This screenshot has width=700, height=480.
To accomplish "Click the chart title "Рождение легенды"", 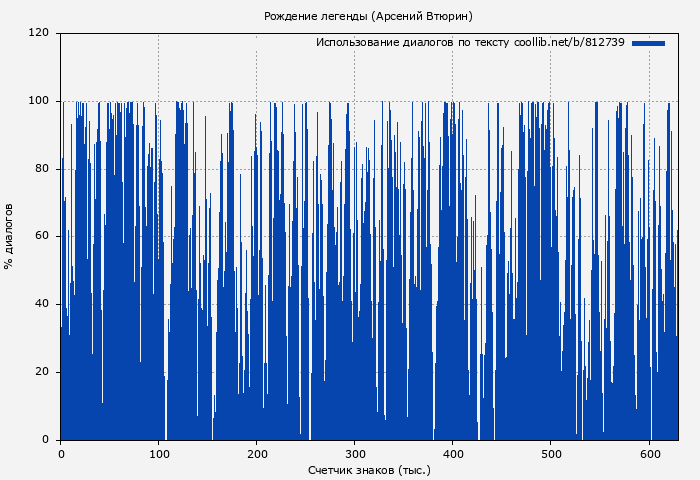I will pyautogui.click(x=316, y=16).
